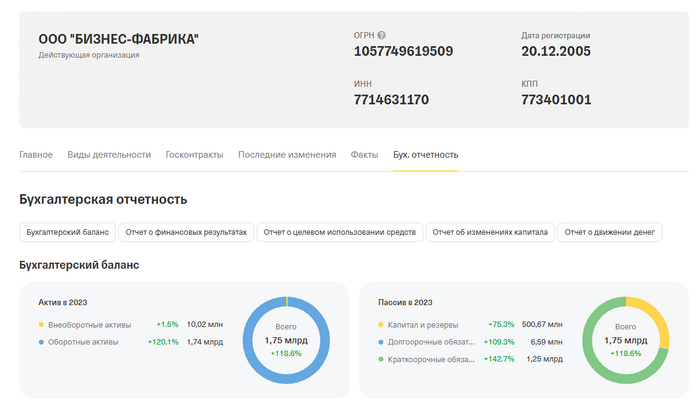Open Отчет о финансовых результатах
The width and height of the screenshot is (700, 404).
click(186, 232)
